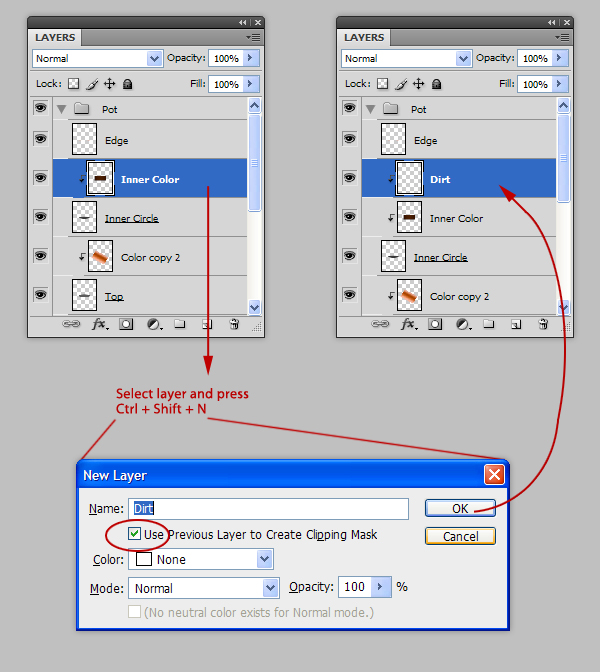Open adjustment layer icon in right Layers panel
600x672 pixels.
(463, 324)
